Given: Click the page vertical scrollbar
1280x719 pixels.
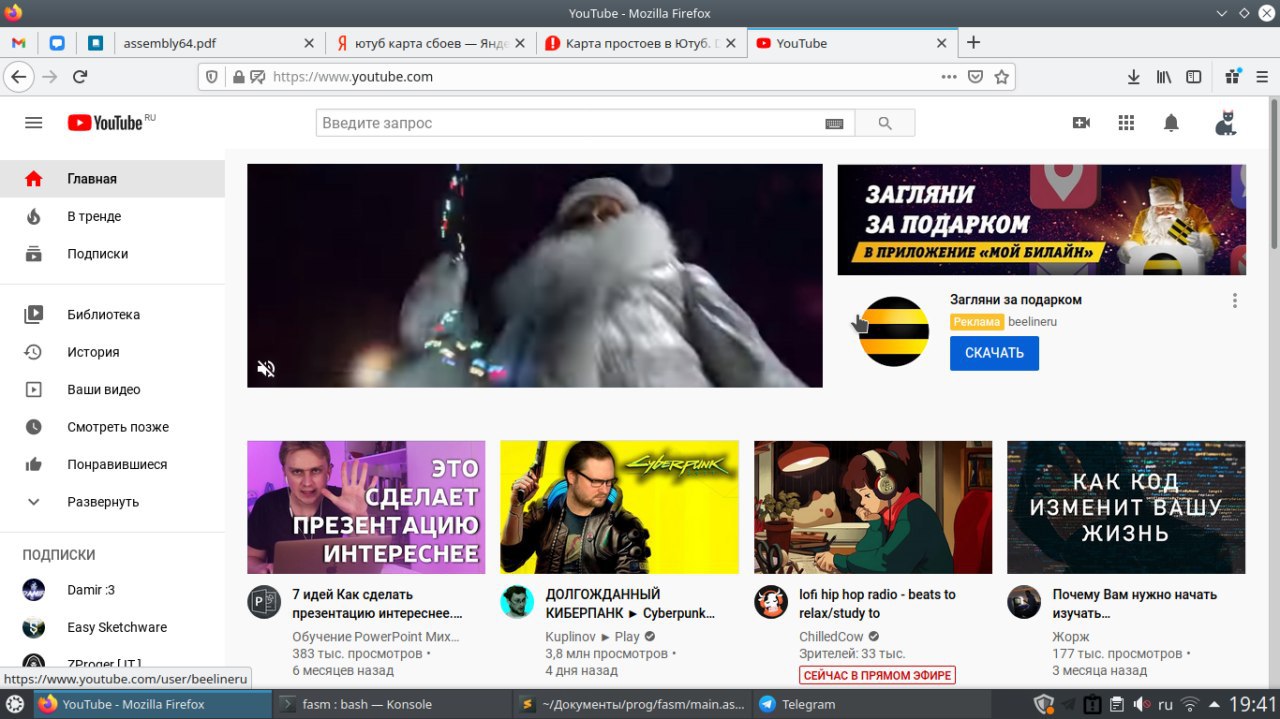Looking at the screenshot, I should pyautogui.click(x=1274, y=173).
